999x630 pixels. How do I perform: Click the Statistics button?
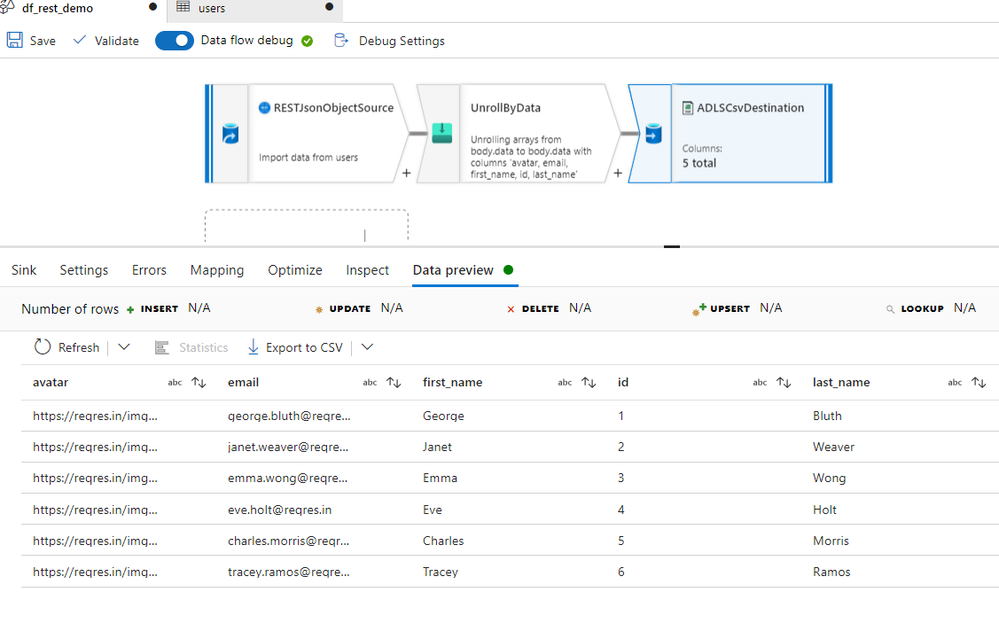point(192,347)
